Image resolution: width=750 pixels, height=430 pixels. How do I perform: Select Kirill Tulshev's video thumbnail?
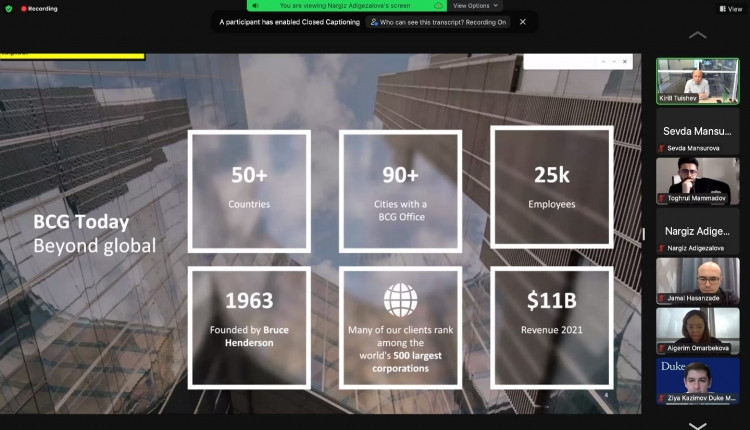pos(697,81)
